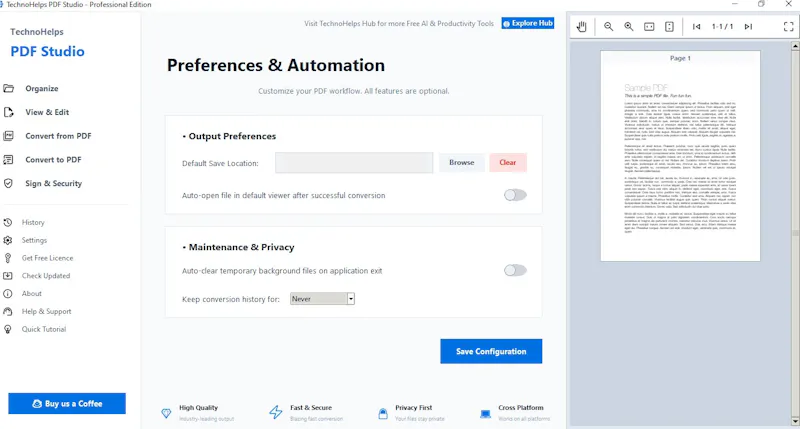
Task: Click the Default Save Location field
Action: [354, 163]
